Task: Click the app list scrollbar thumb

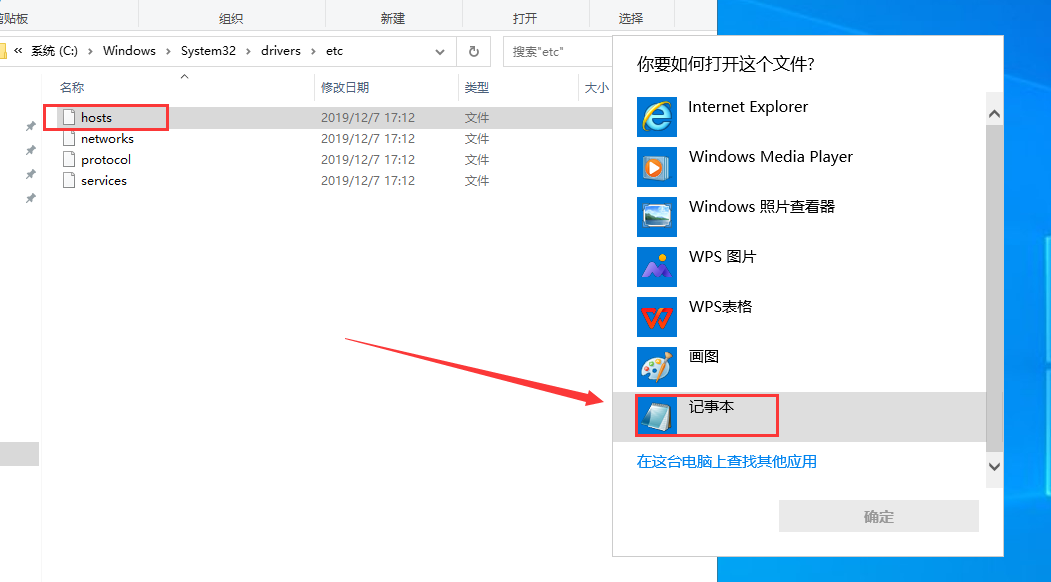Action: [995, 288]
